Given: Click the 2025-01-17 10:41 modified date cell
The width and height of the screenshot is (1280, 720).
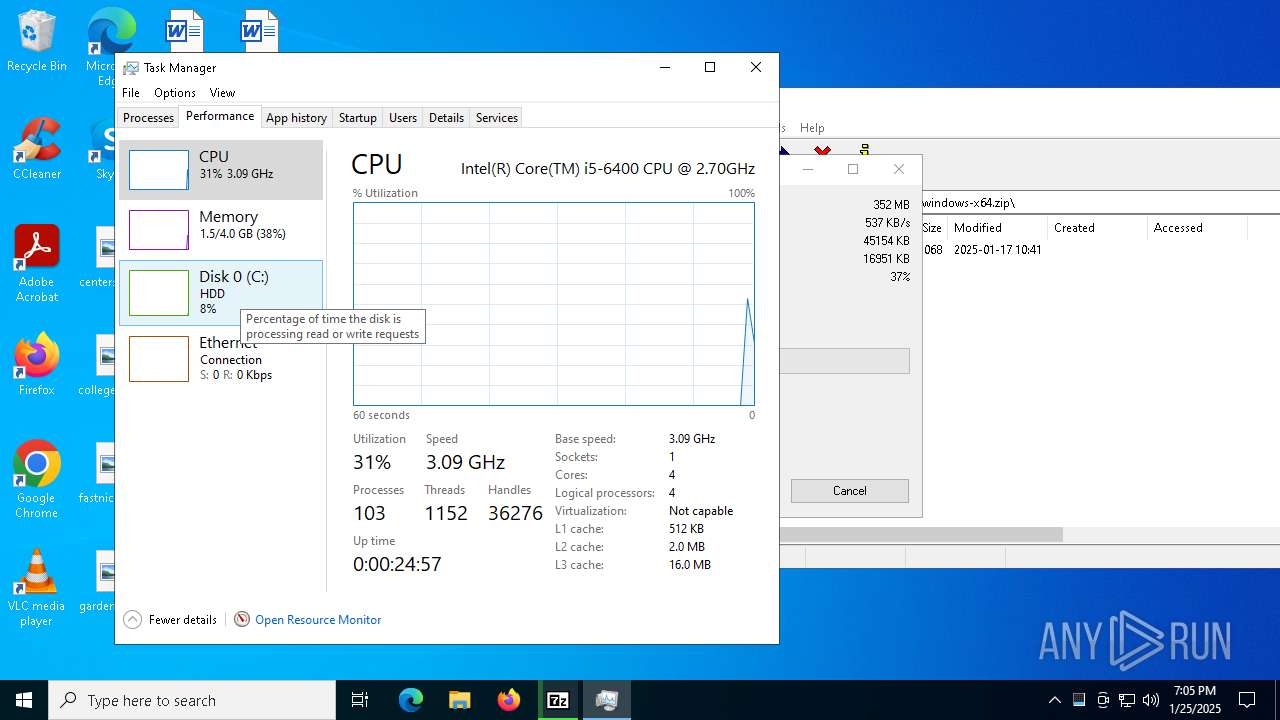Looking at the screenshot, I should coord(998,250).
